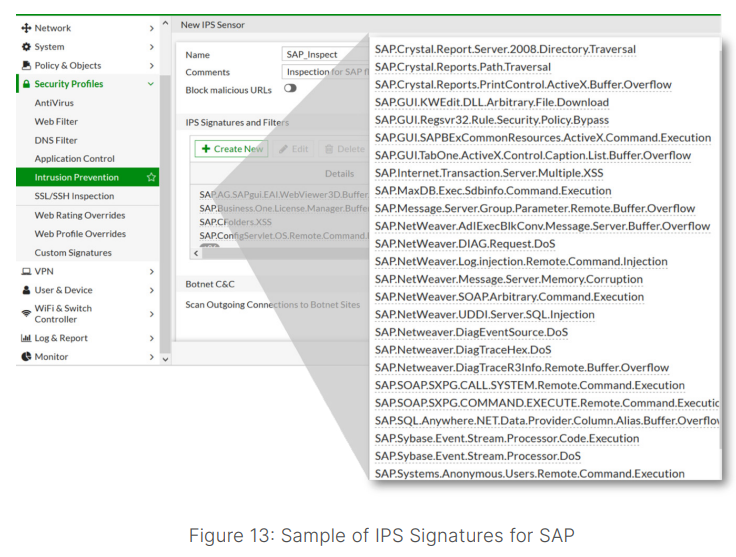Screen dimensions: 736x557
Task: Expand the Log & Report chevron
Action: coord(152,338)
